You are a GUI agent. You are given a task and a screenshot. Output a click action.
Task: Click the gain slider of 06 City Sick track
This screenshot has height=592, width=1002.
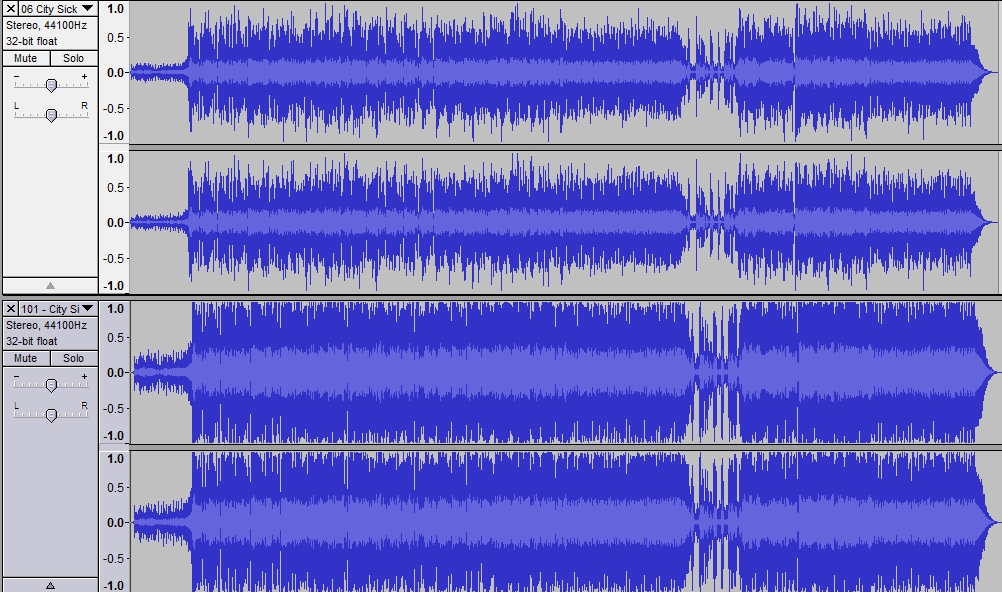pyautogui.click(x=51, y=84)
